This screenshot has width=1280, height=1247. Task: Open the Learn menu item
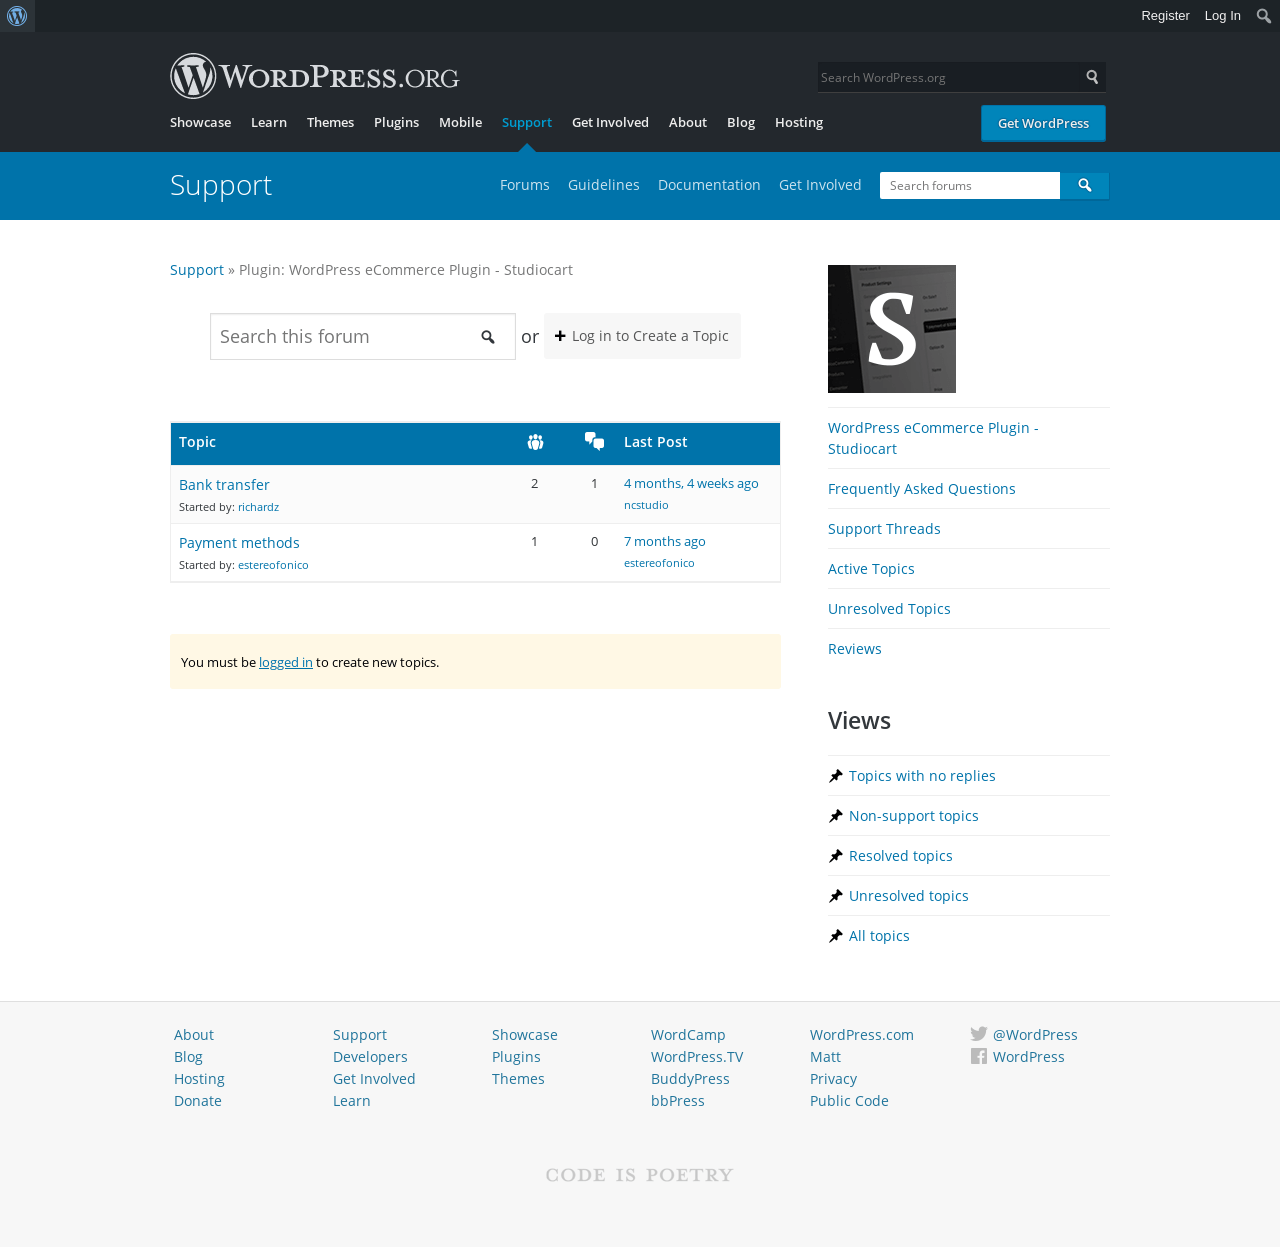[269, 123]
